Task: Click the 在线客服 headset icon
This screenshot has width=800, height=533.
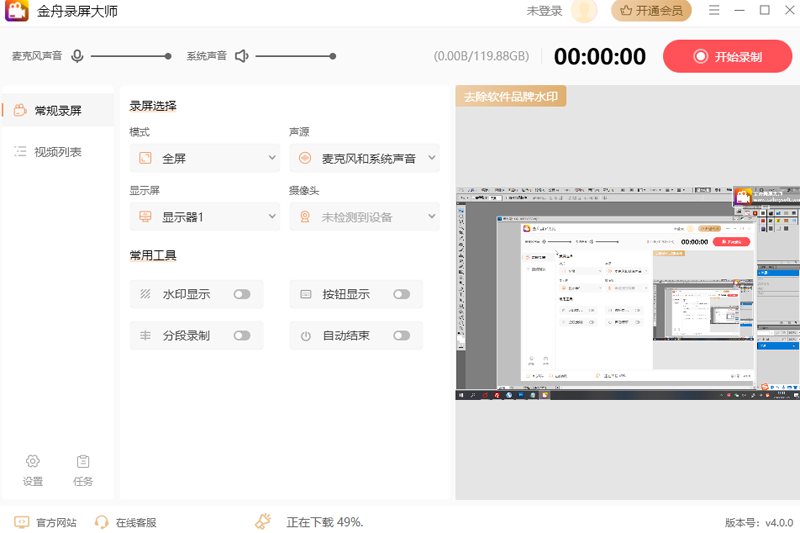Action: pyautogui.click(x=101, y=522)
